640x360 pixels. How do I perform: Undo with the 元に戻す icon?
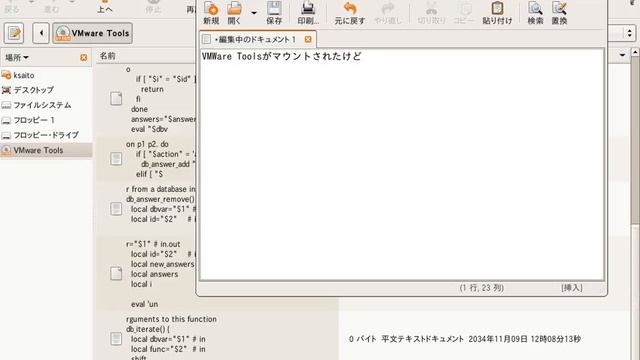point(350,13)
